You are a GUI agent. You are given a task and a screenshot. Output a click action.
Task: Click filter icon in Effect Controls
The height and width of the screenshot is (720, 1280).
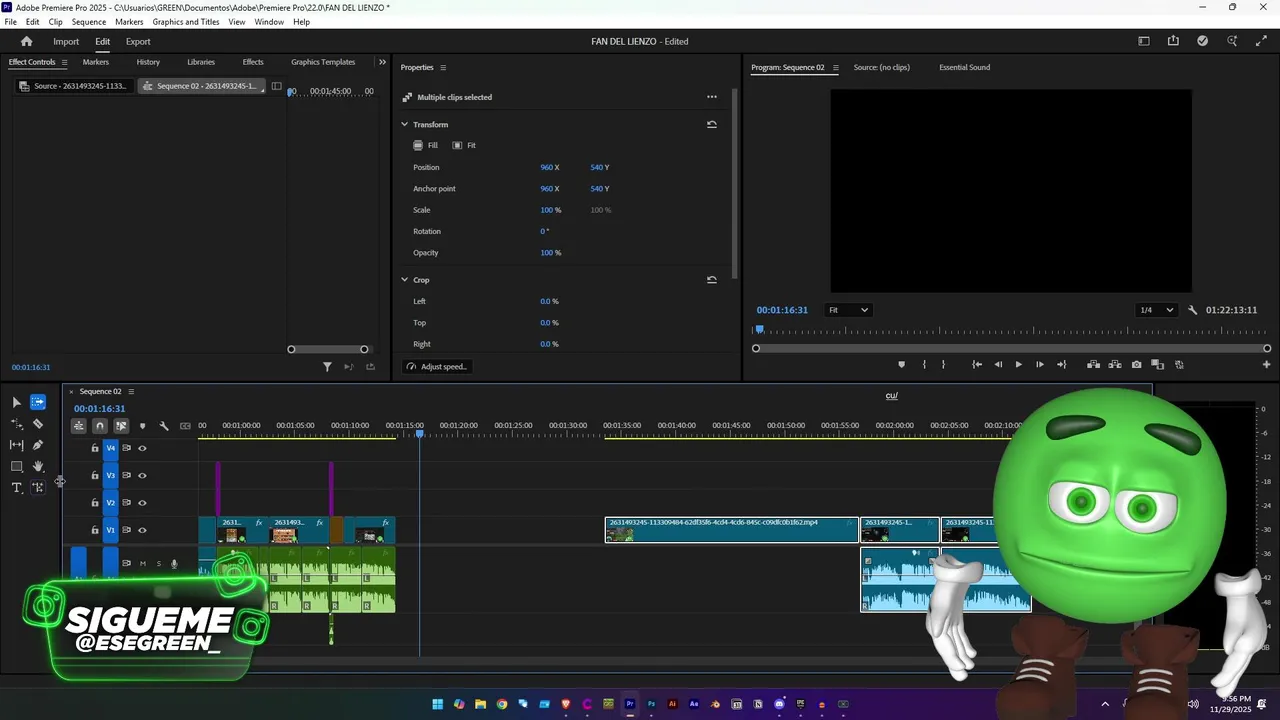327,367
